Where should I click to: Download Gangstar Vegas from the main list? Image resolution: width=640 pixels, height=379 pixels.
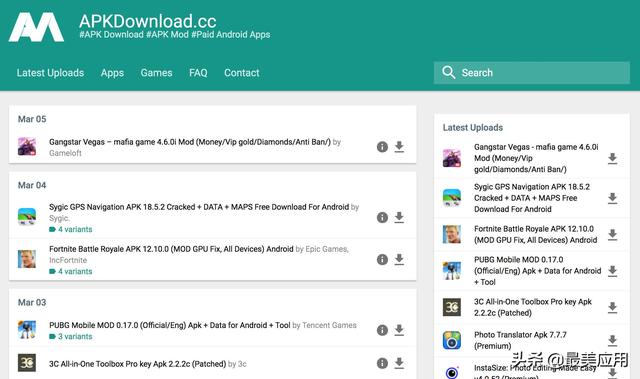point(399,146)
